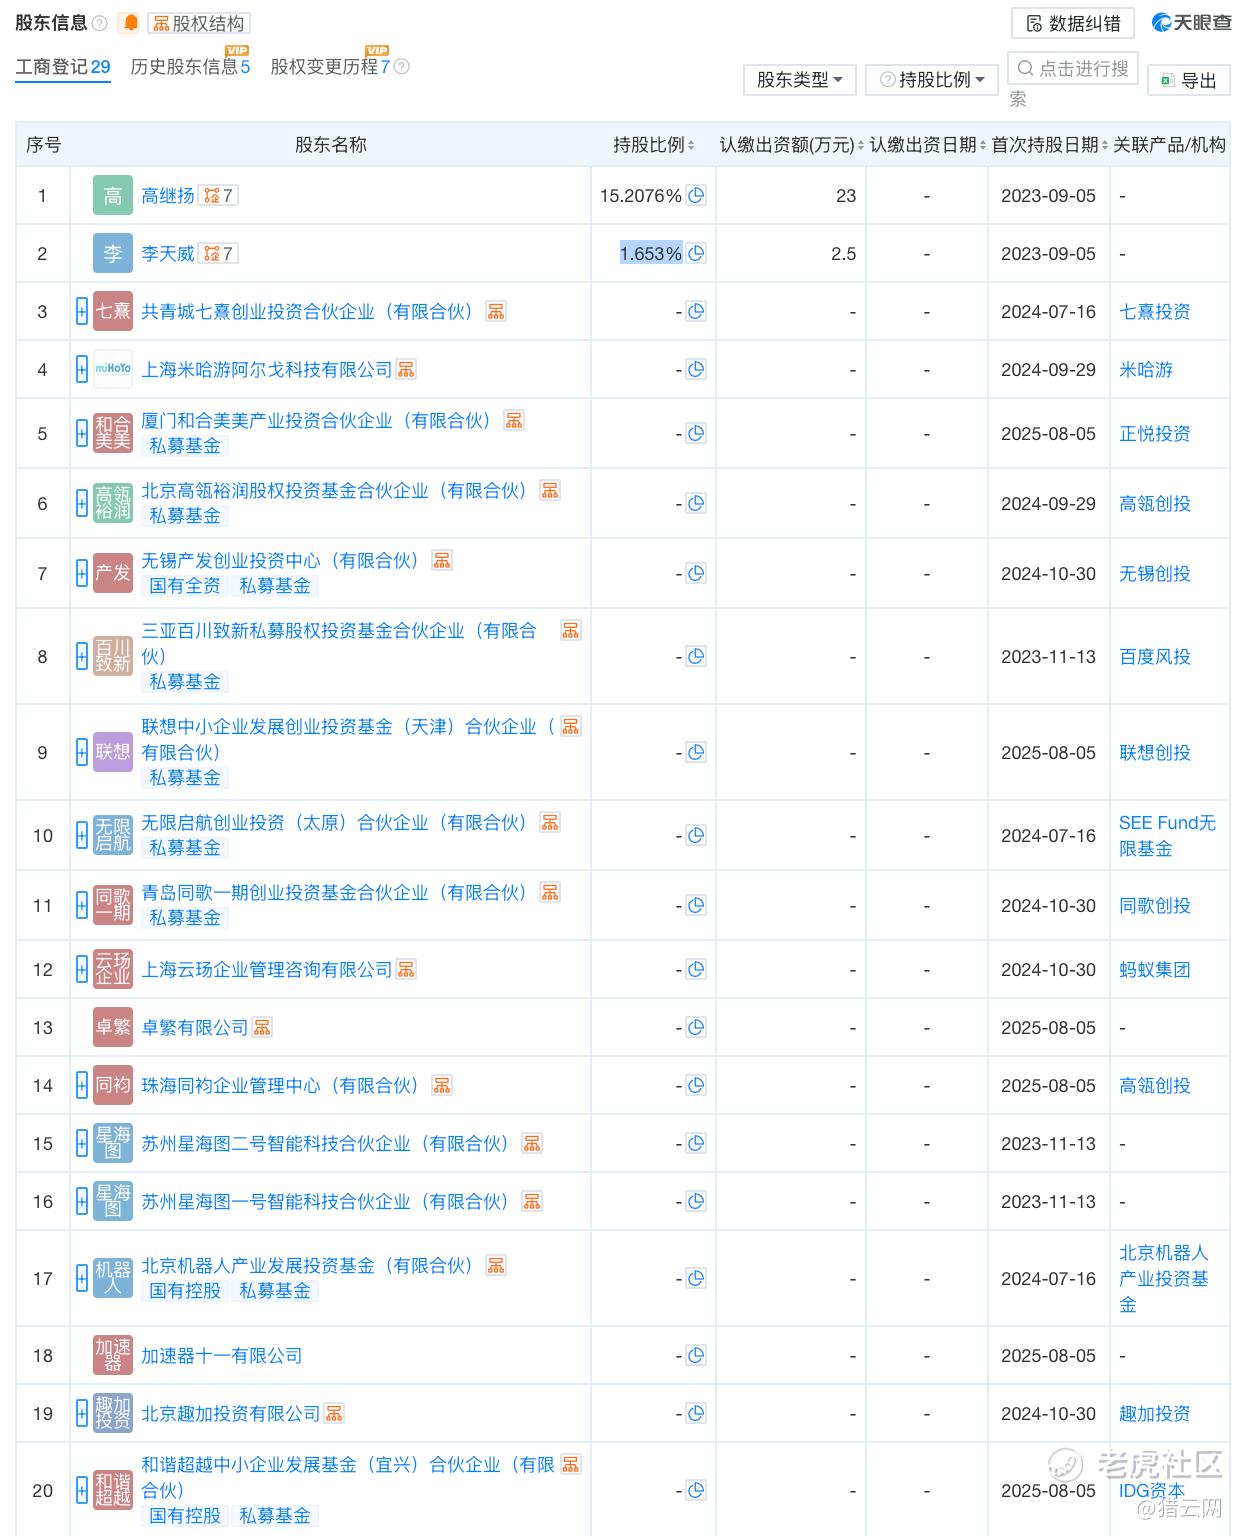
Task: Open structure icon next to 上海米哈游阿尔戈科技有限公司
Action: pos(406,370)
